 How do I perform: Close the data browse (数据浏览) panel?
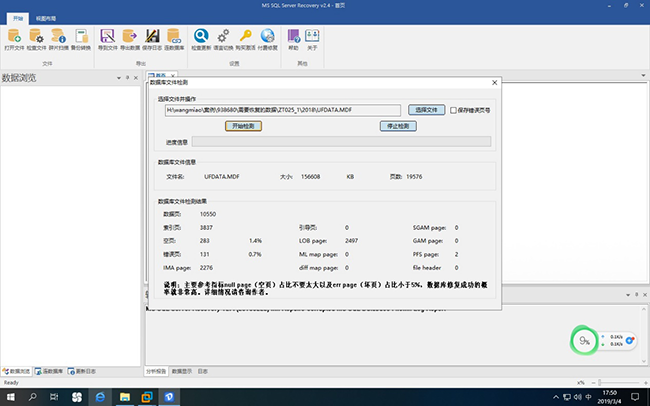click(x=136, y=78)
